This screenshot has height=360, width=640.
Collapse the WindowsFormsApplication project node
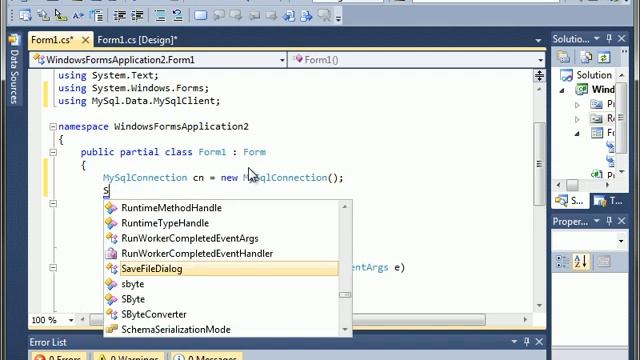(x=562, y=90)
